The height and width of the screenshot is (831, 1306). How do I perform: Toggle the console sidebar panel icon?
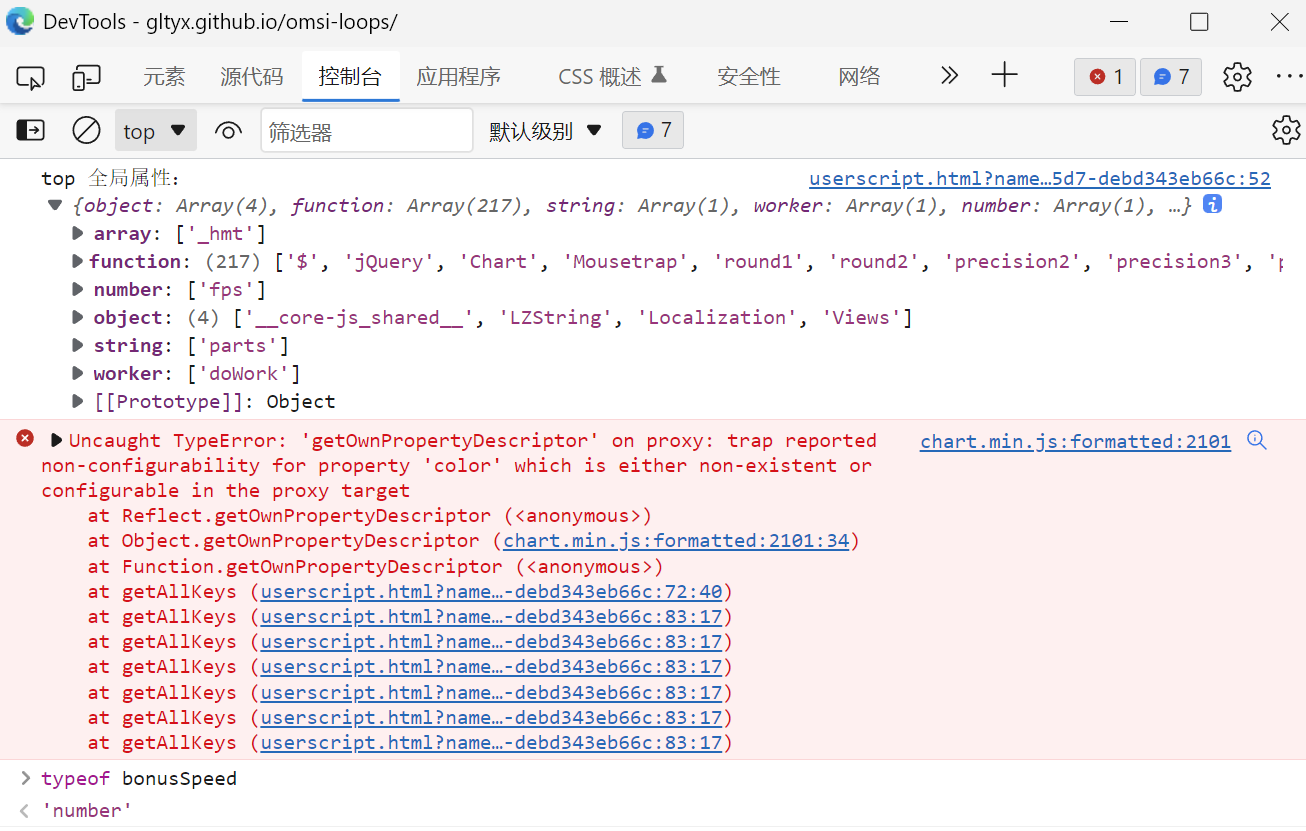click(31, 130)
